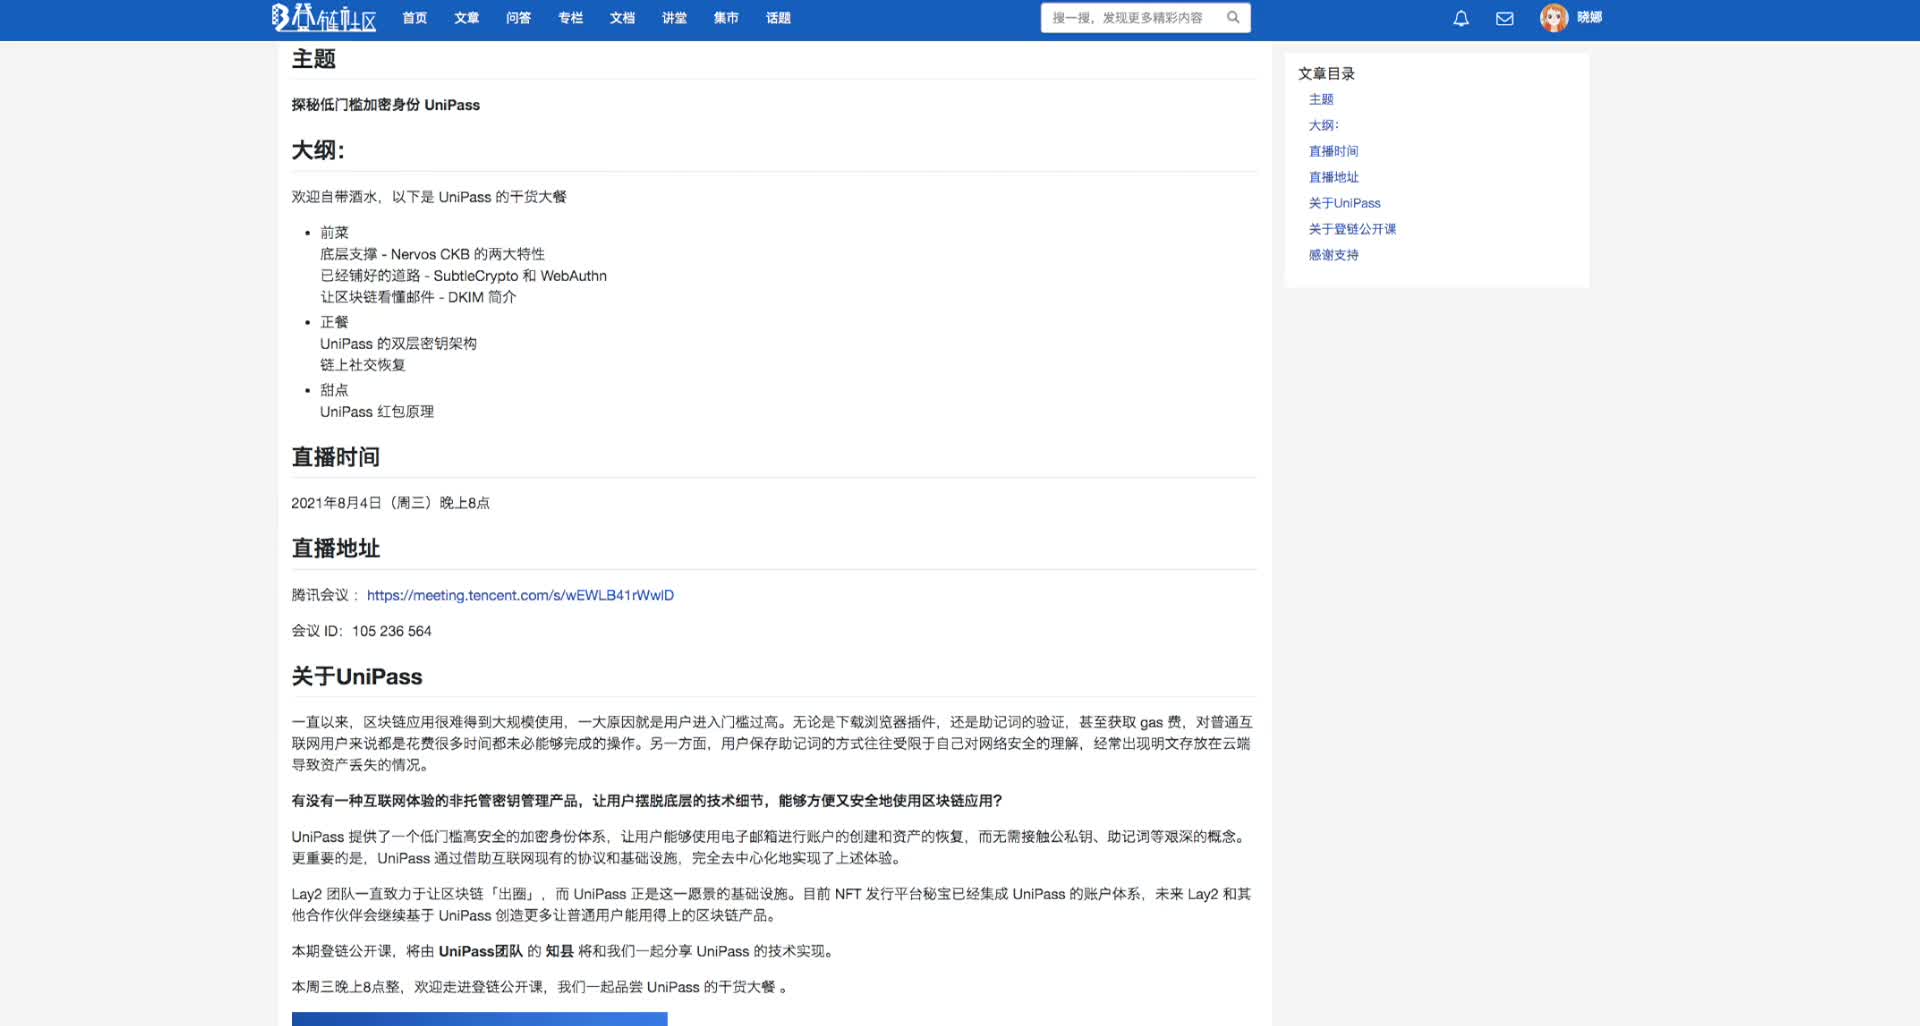This screenshot has width=1920, height=1026.
Task: Click the 大纲: article heading
Action: point(318,150)
